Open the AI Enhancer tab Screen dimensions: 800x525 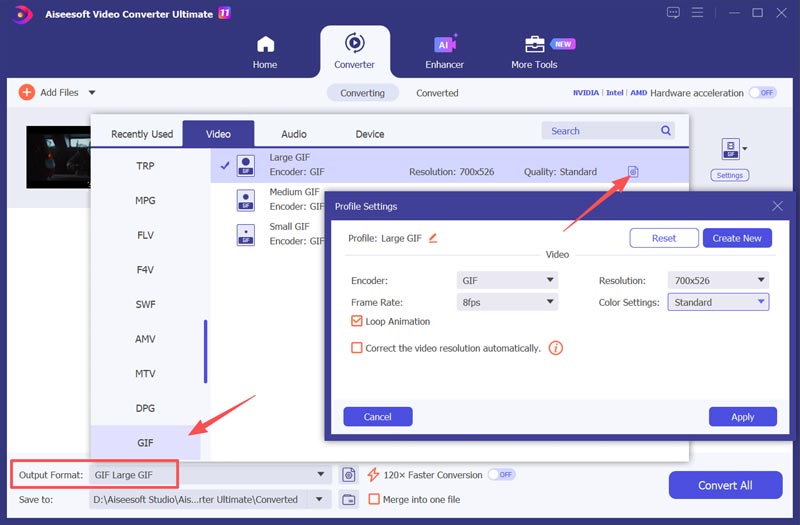pos(444,52)
